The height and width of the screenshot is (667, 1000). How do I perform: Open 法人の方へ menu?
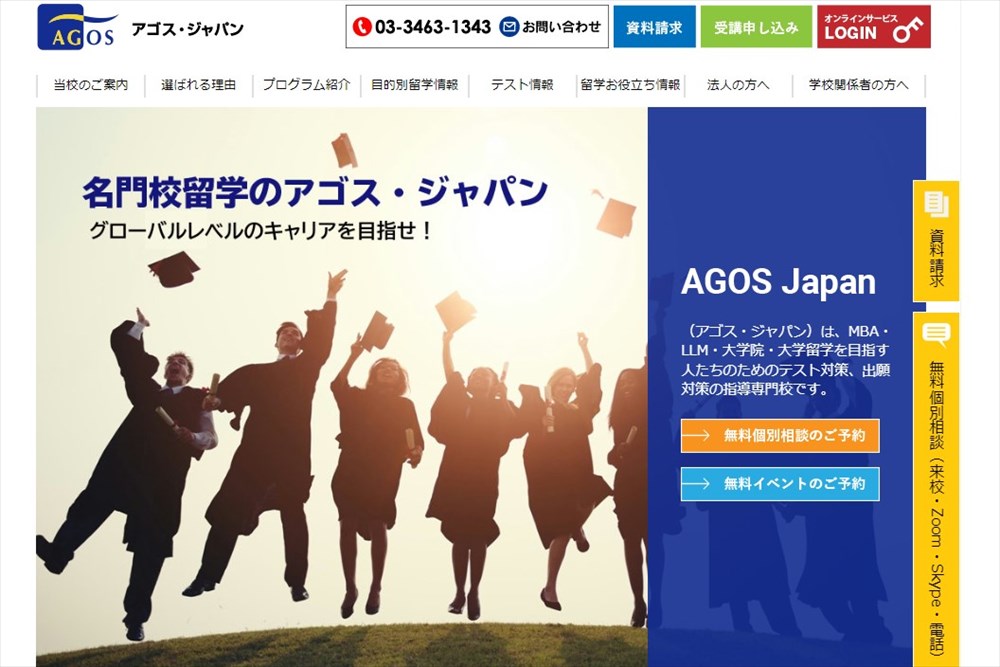click(x=739, y=85)
